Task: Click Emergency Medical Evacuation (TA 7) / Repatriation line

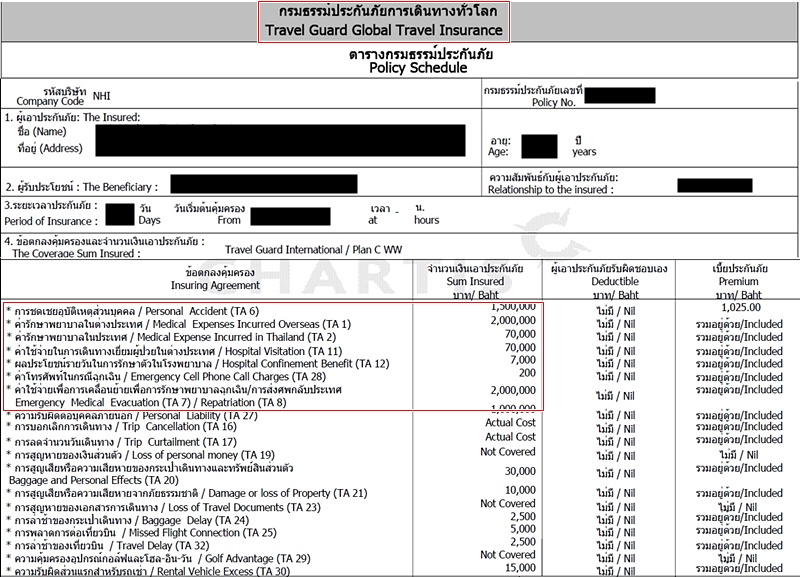Action: (151, 402)
